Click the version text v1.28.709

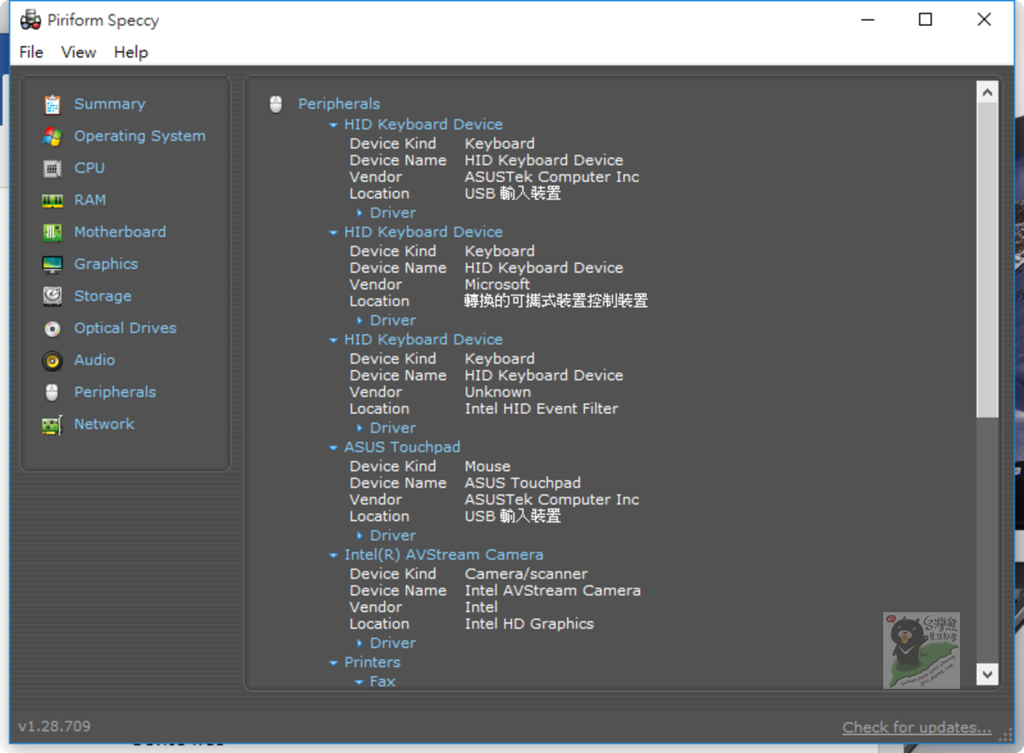[x=54, y=726]
